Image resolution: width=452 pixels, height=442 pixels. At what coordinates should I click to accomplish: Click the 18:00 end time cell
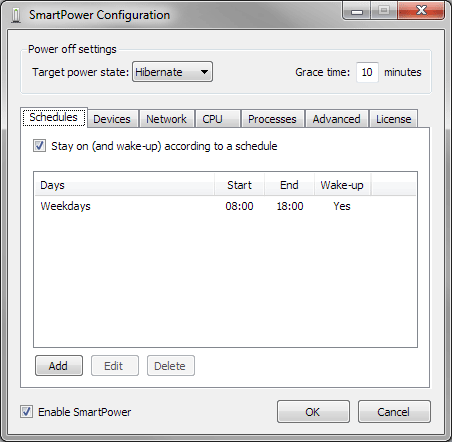pos(290,206)
